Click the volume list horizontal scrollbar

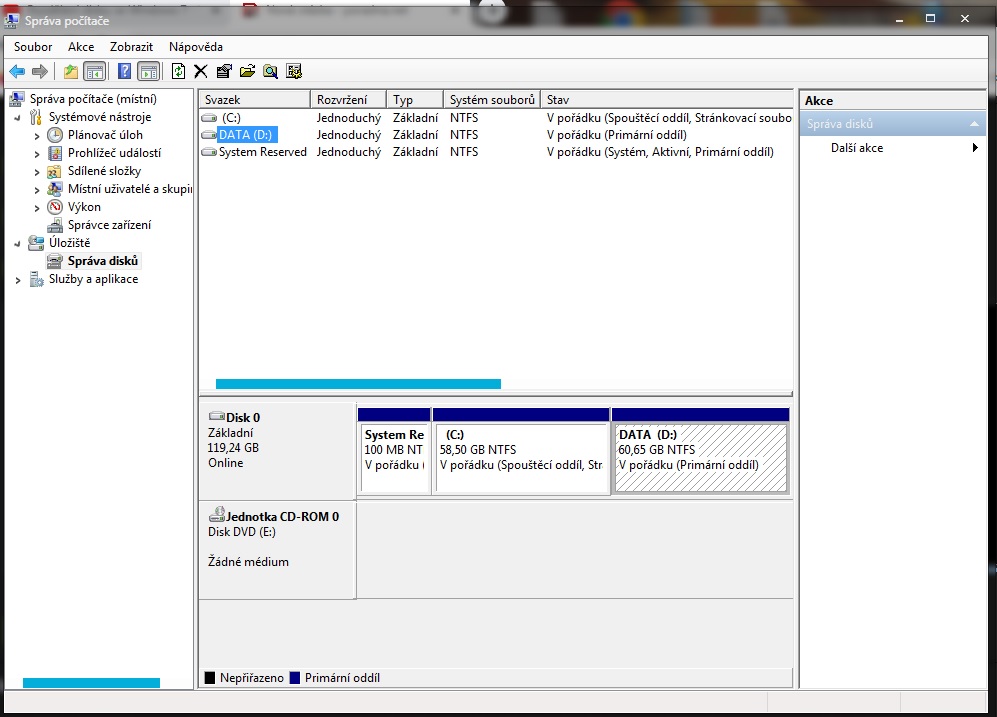pyautogui.click(x=359, y=384)
